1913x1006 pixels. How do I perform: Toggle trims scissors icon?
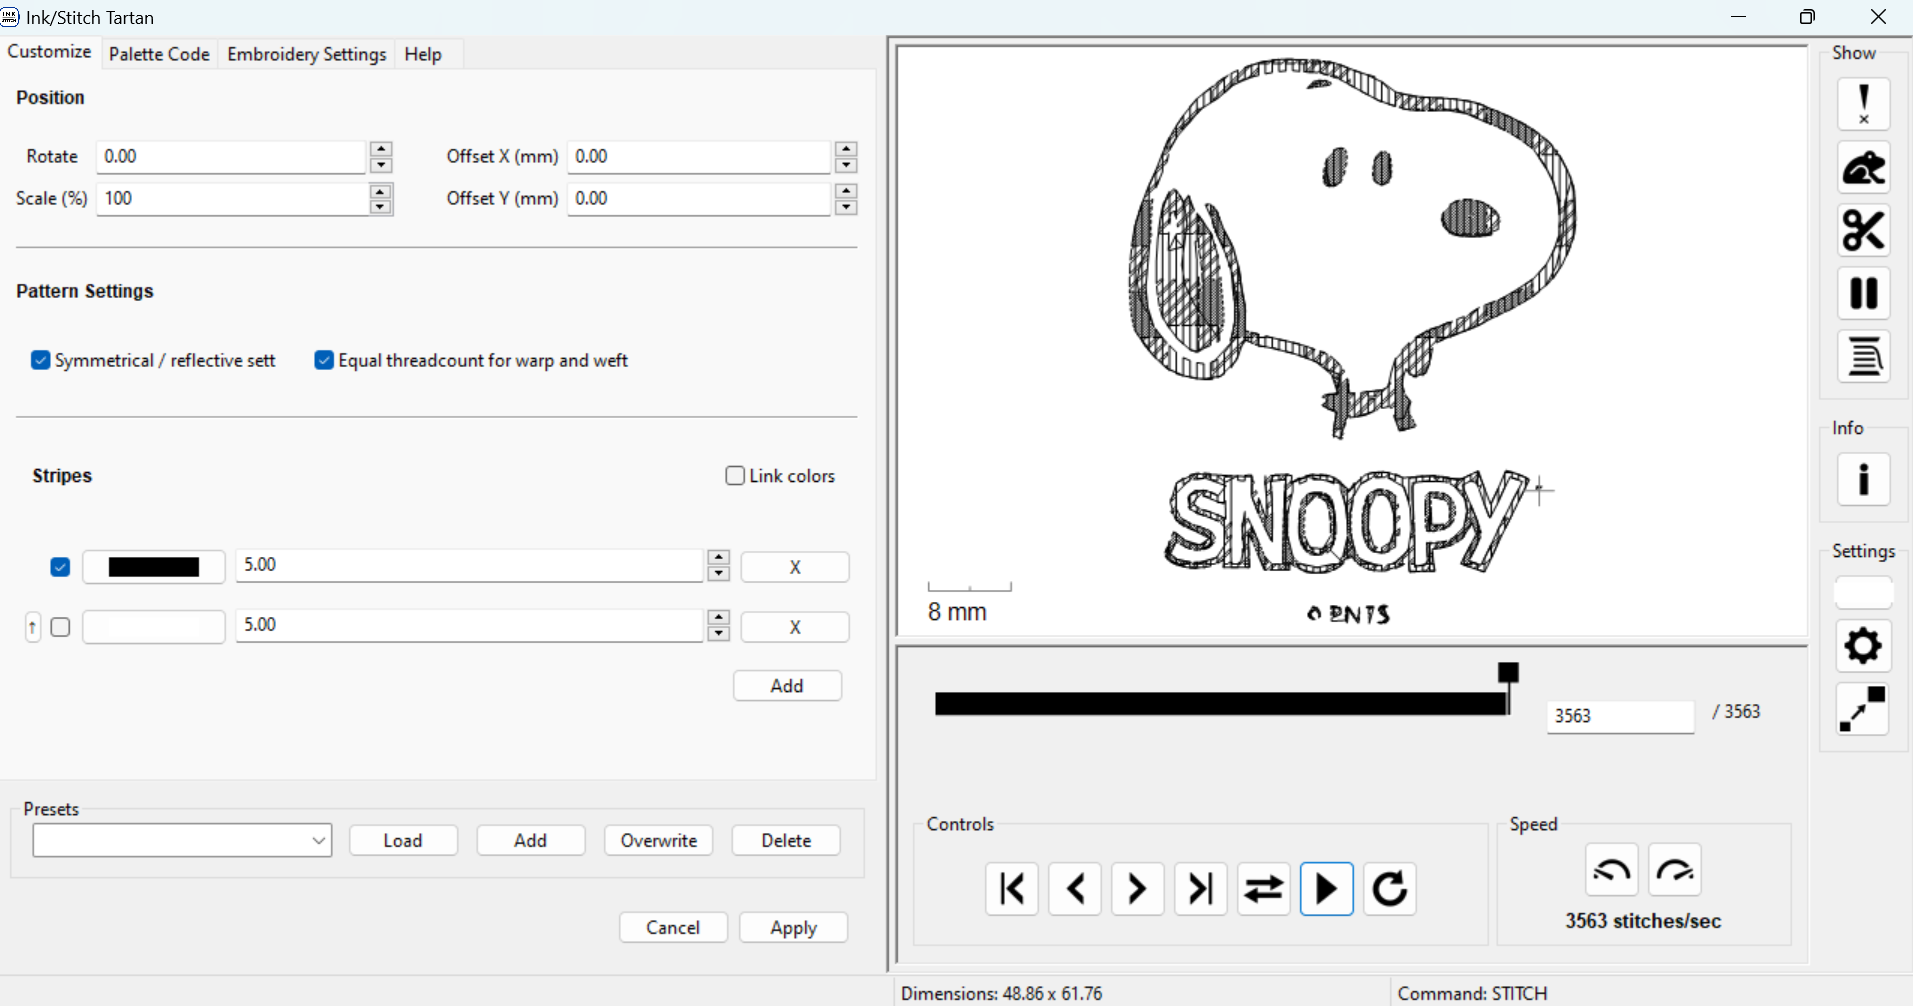(1863, 230)
